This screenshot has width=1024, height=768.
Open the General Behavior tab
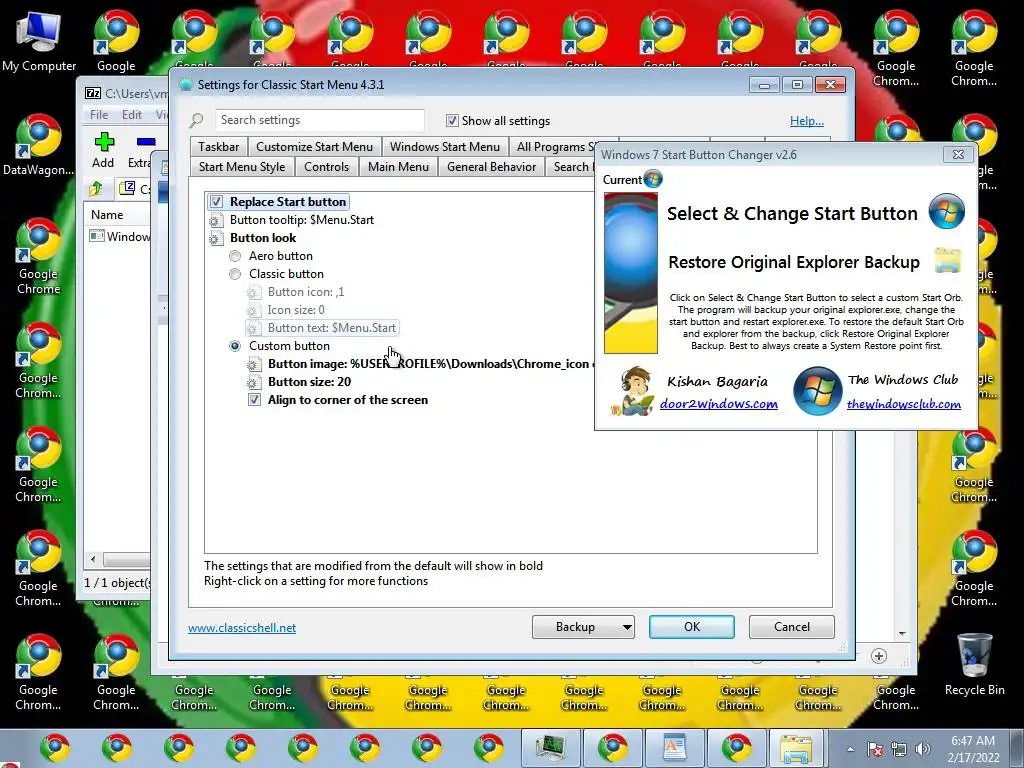click(492, 167)
